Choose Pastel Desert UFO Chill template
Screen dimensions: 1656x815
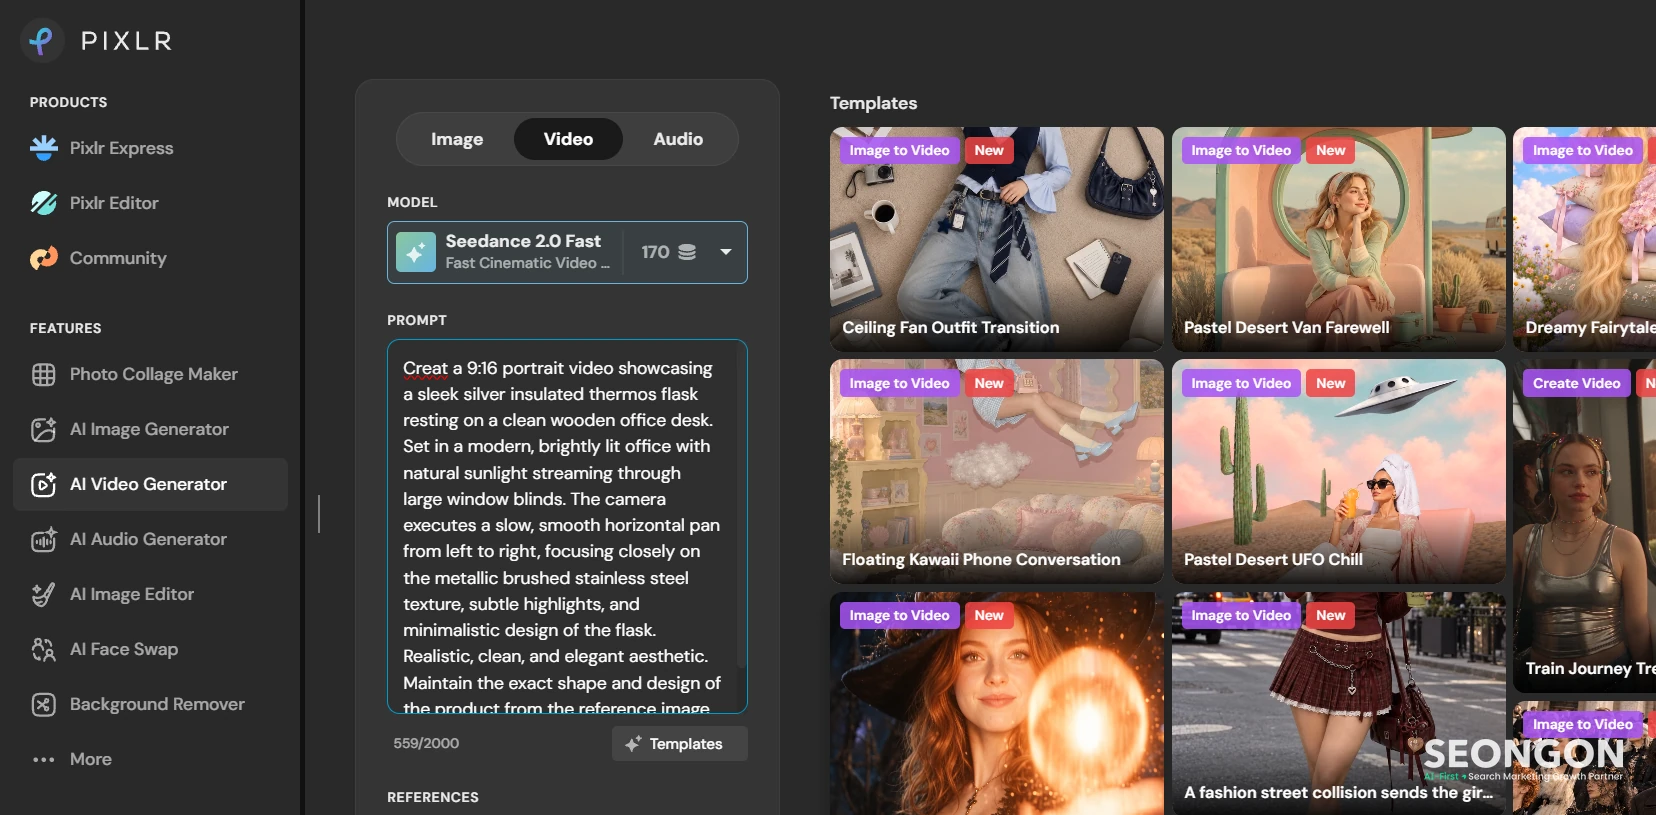click(x=1339, y=471)
